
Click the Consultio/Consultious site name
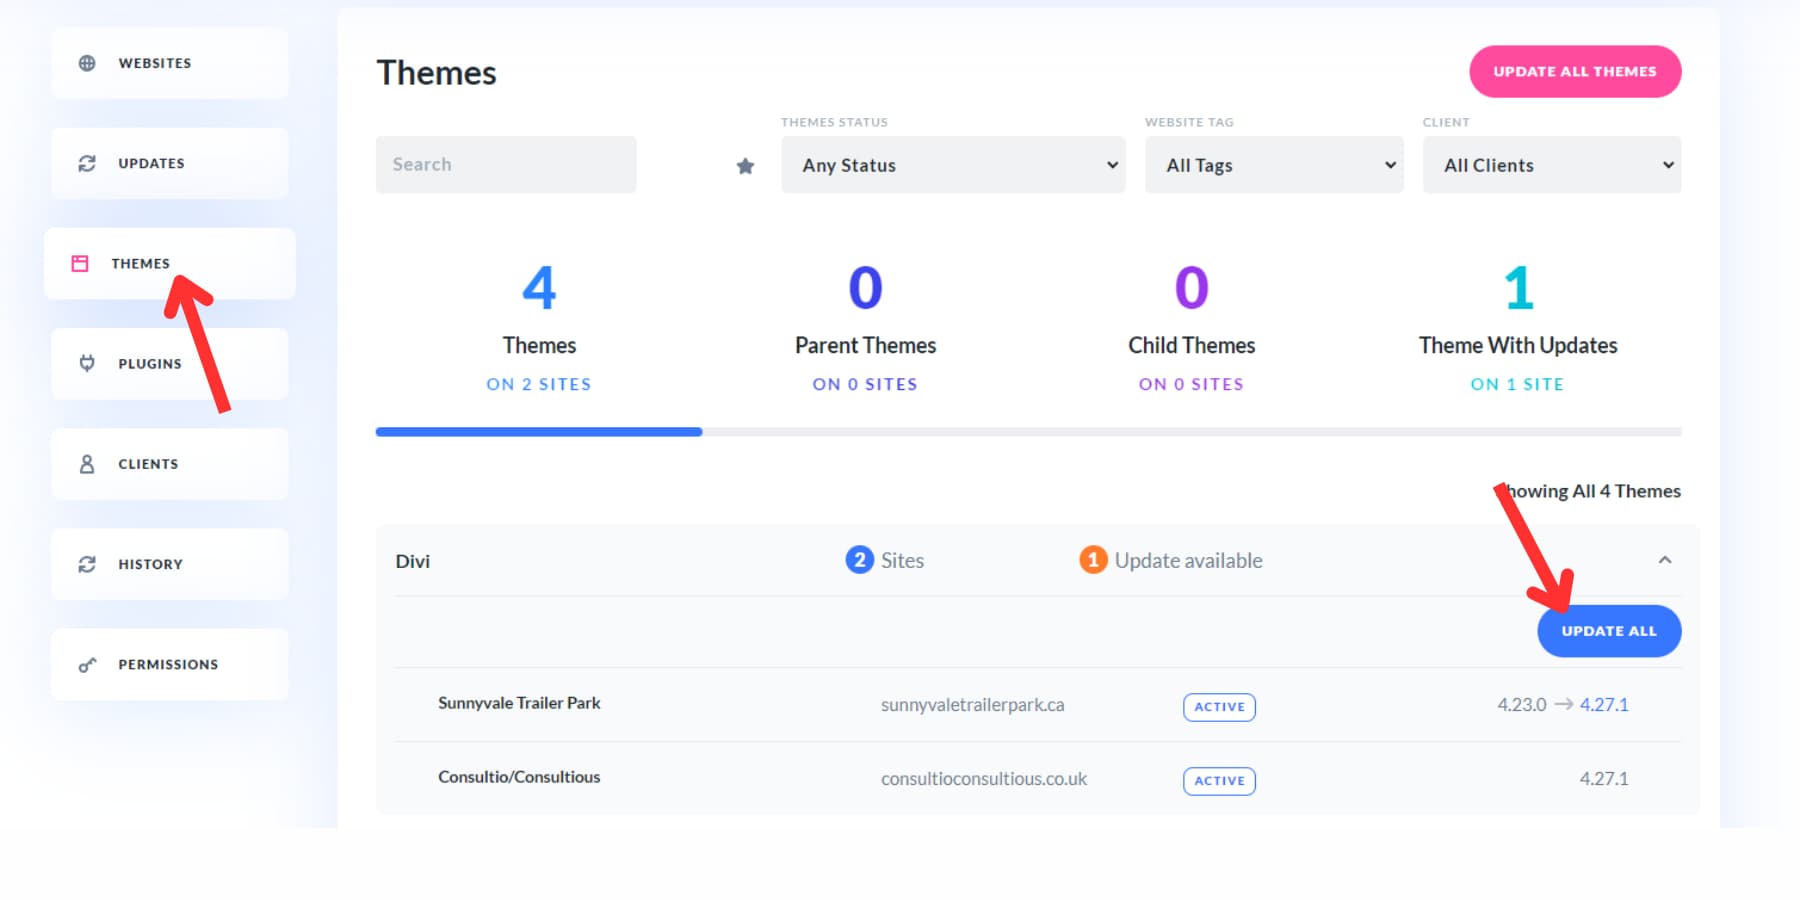coord(519,777)
